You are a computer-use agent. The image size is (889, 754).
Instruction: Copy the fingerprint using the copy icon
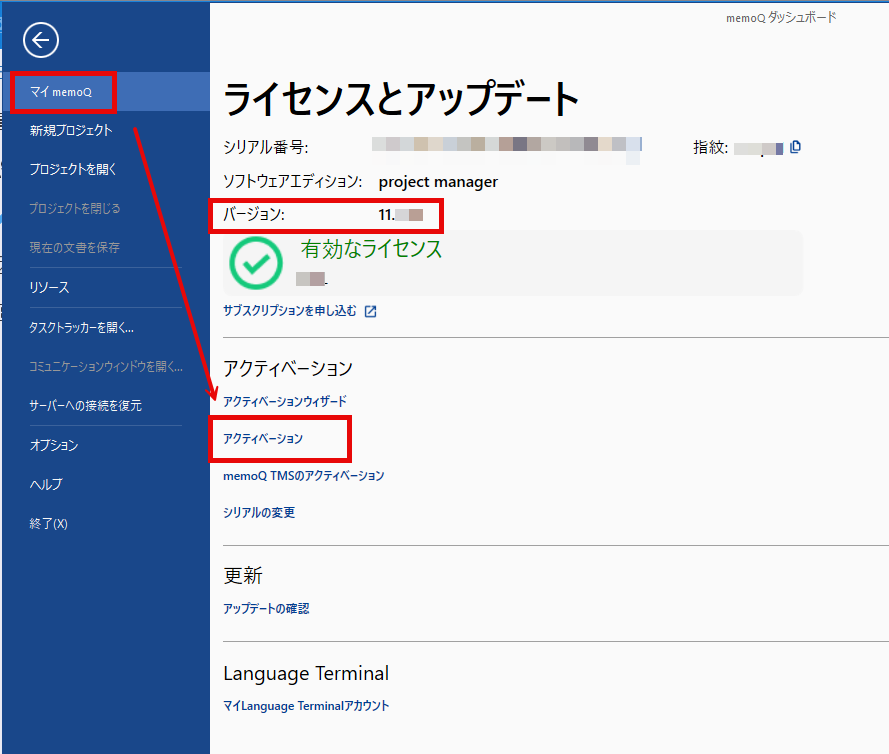795,147
